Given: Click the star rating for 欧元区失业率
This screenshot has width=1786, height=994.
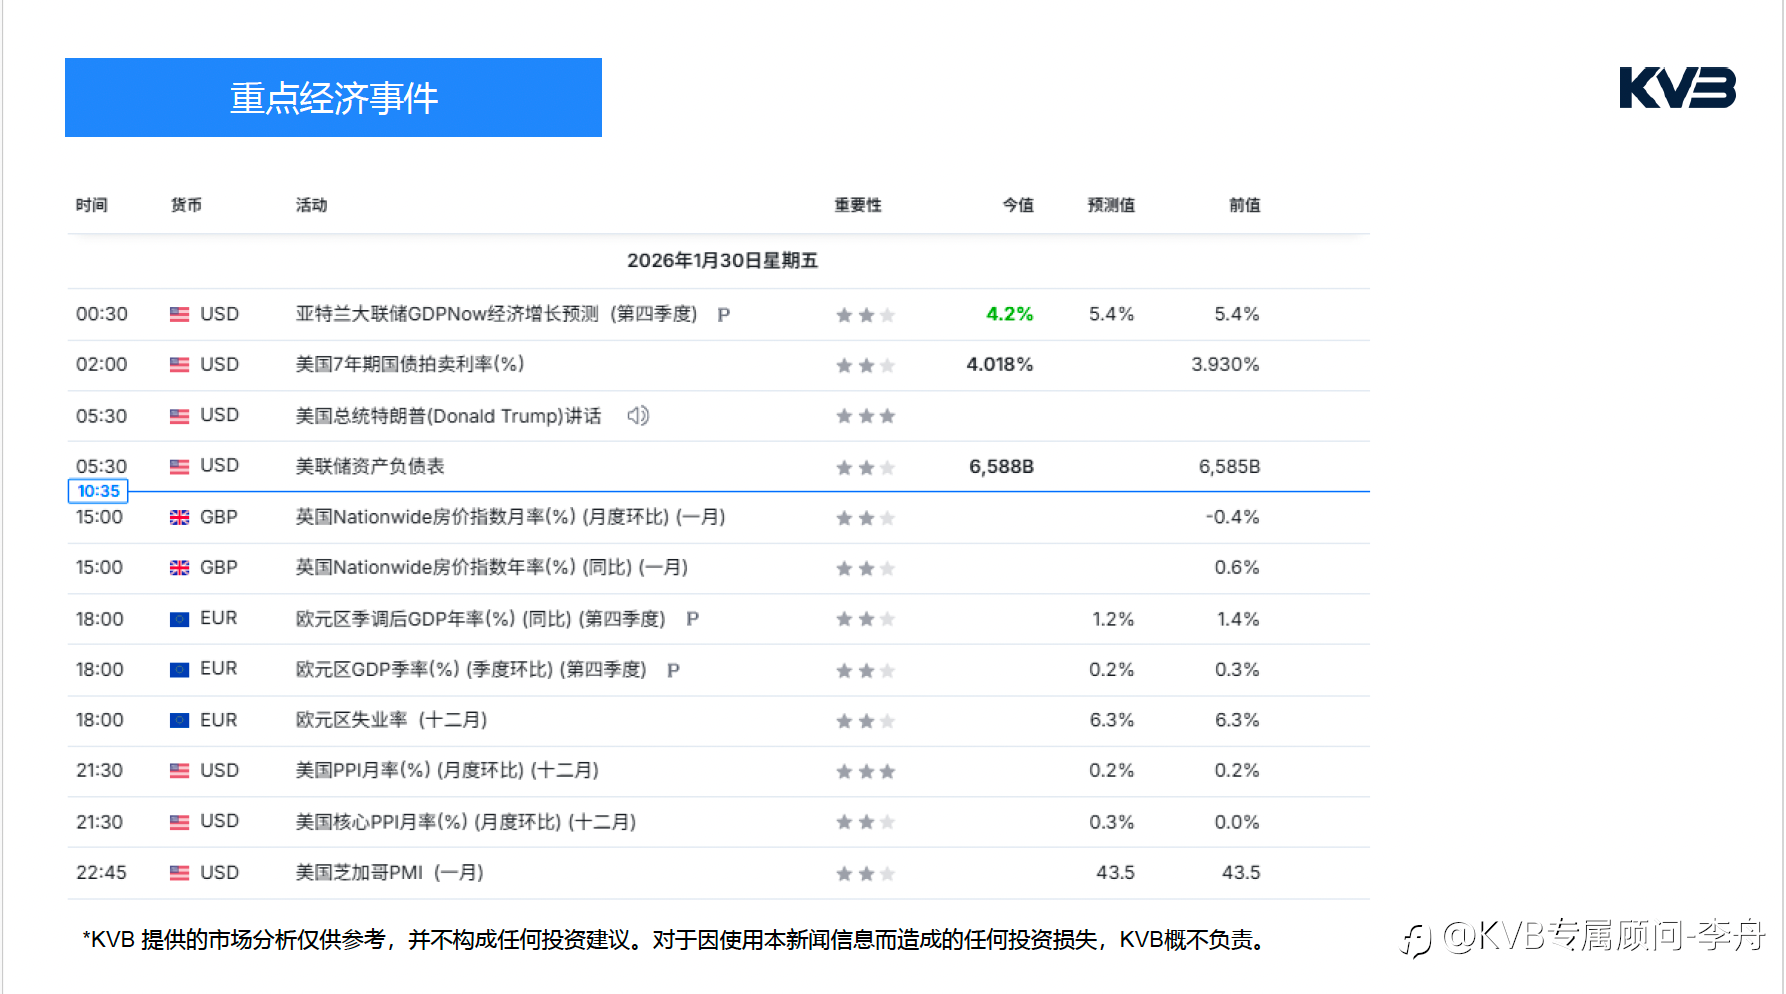Looking at the screenshot, I should pos(866,721).
